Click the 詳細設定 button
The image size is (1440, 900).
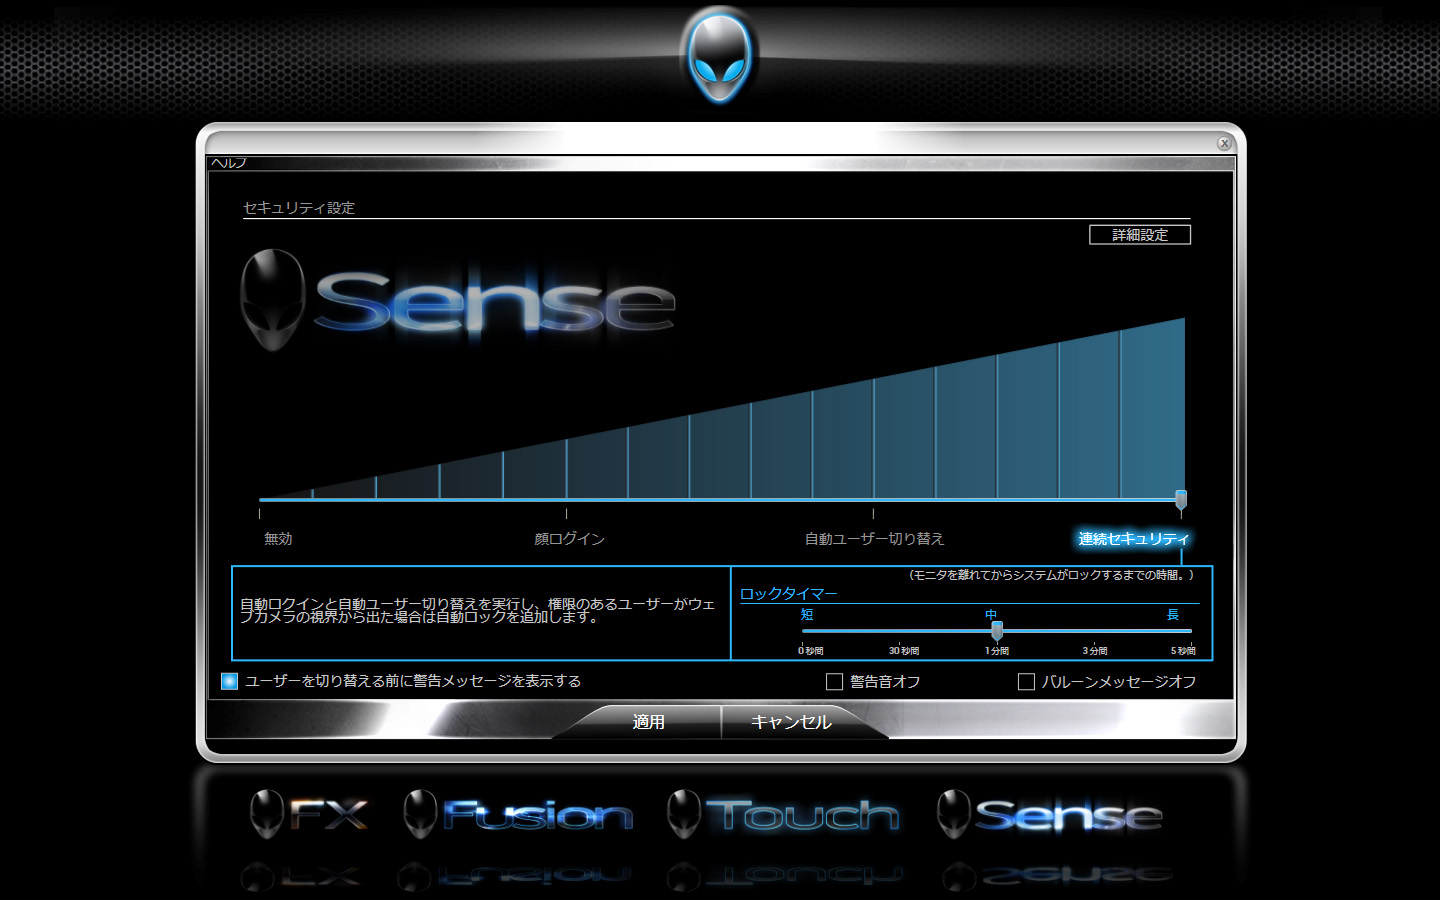(1140, 235)
